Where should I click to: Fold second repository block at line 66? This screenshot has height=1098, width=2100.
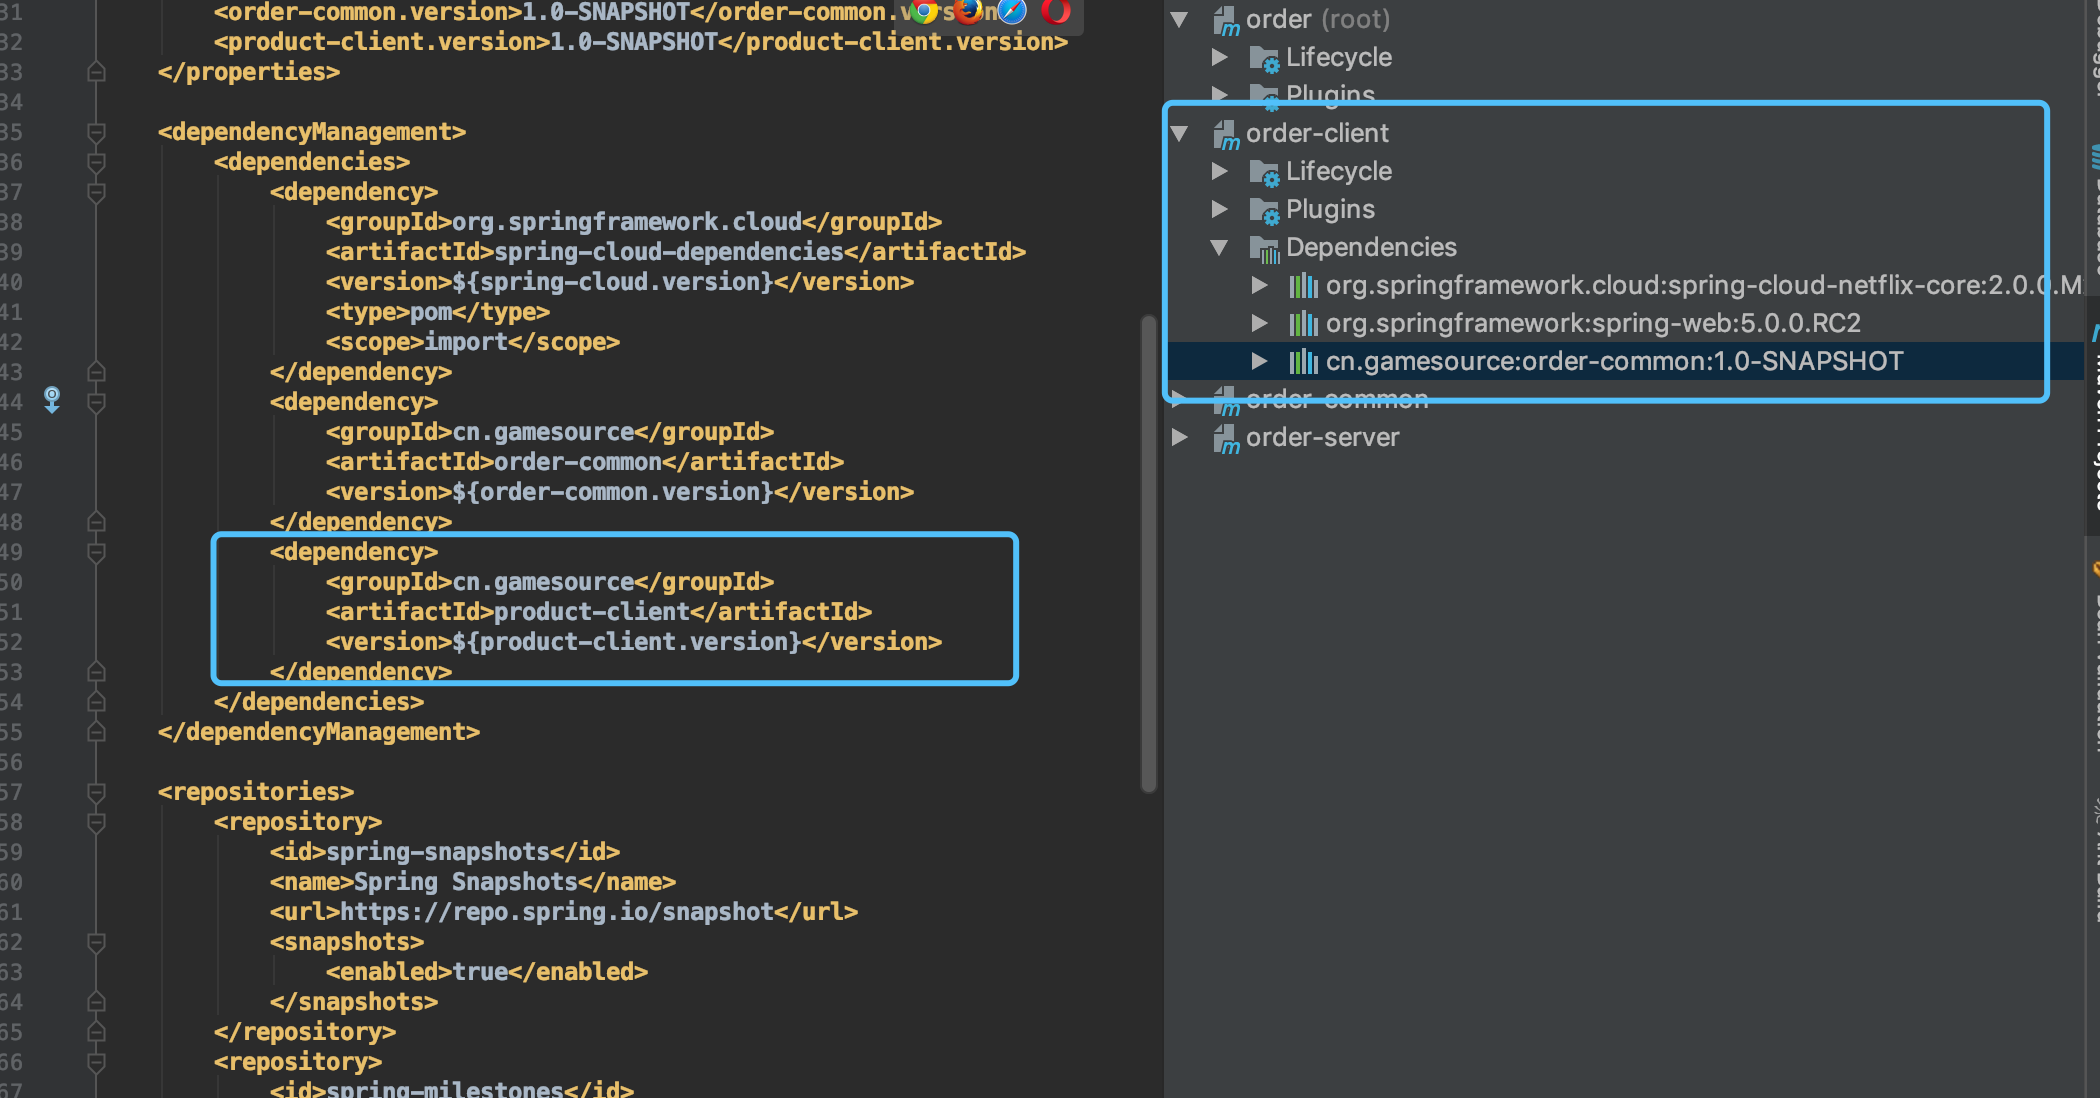(96, 1062)
